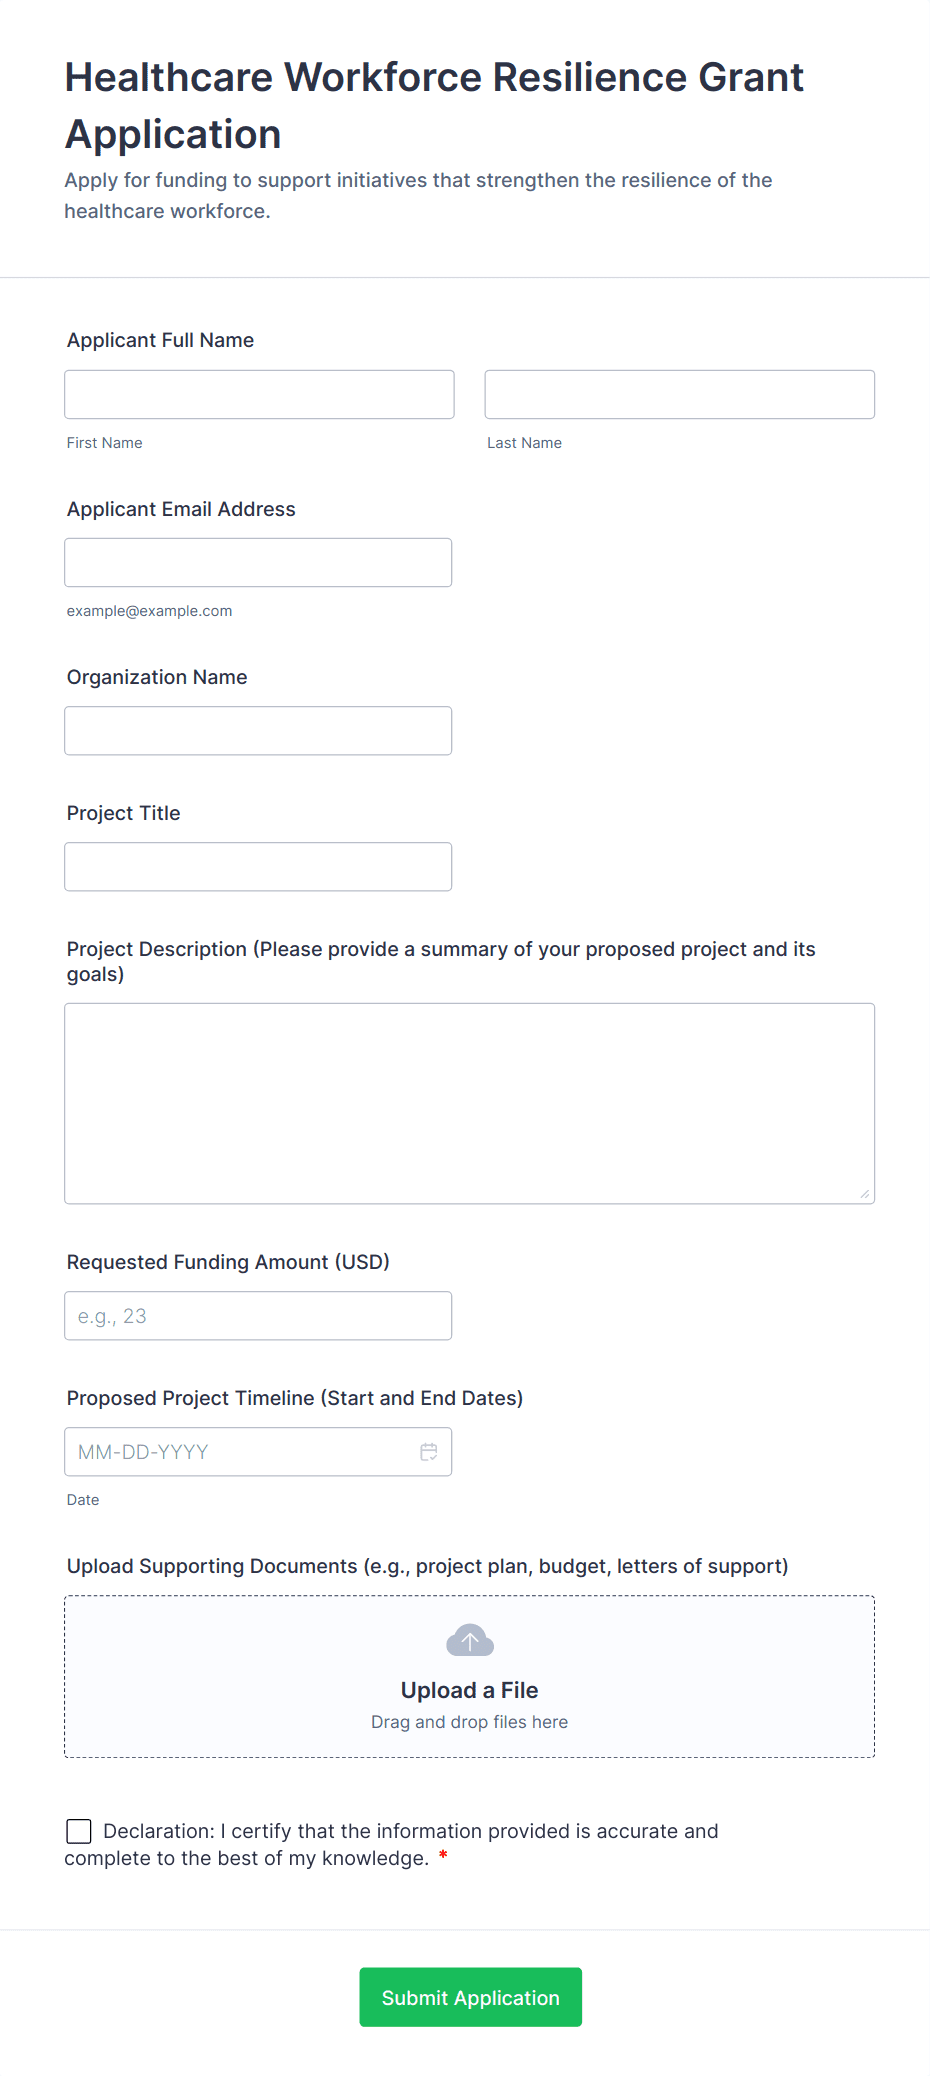930x2076 pixels.
Task: Check the Declaration certification checkbox
Action: point(79,1831)
